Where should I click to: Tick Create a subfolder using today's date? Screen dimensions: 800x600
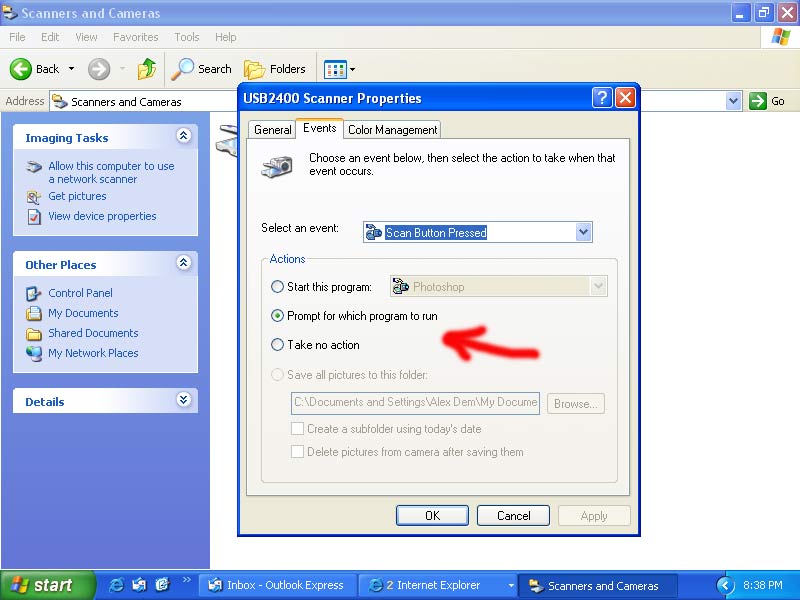(297, 429)
